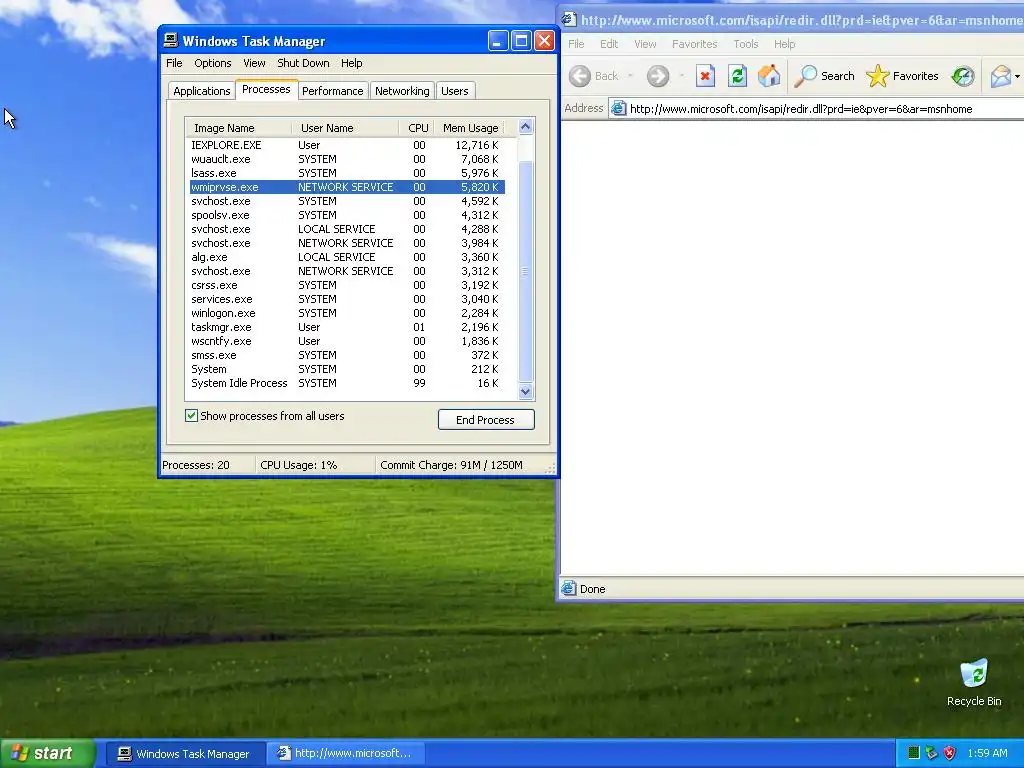
Task: Click the page icon in the Address bar
Action: 618,109
